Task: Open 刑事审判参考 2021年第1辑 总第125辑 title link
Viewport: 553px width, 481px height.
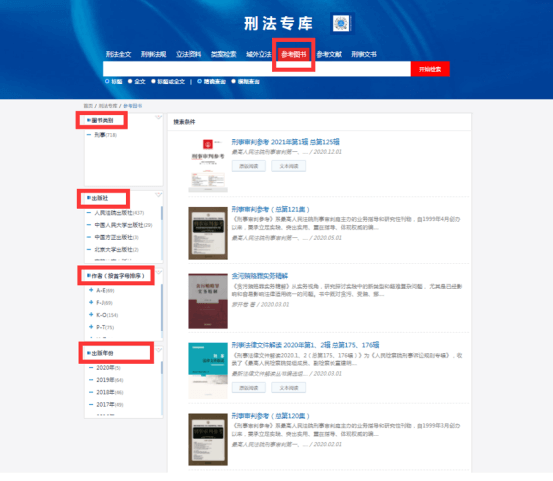Action: (285, 142)
